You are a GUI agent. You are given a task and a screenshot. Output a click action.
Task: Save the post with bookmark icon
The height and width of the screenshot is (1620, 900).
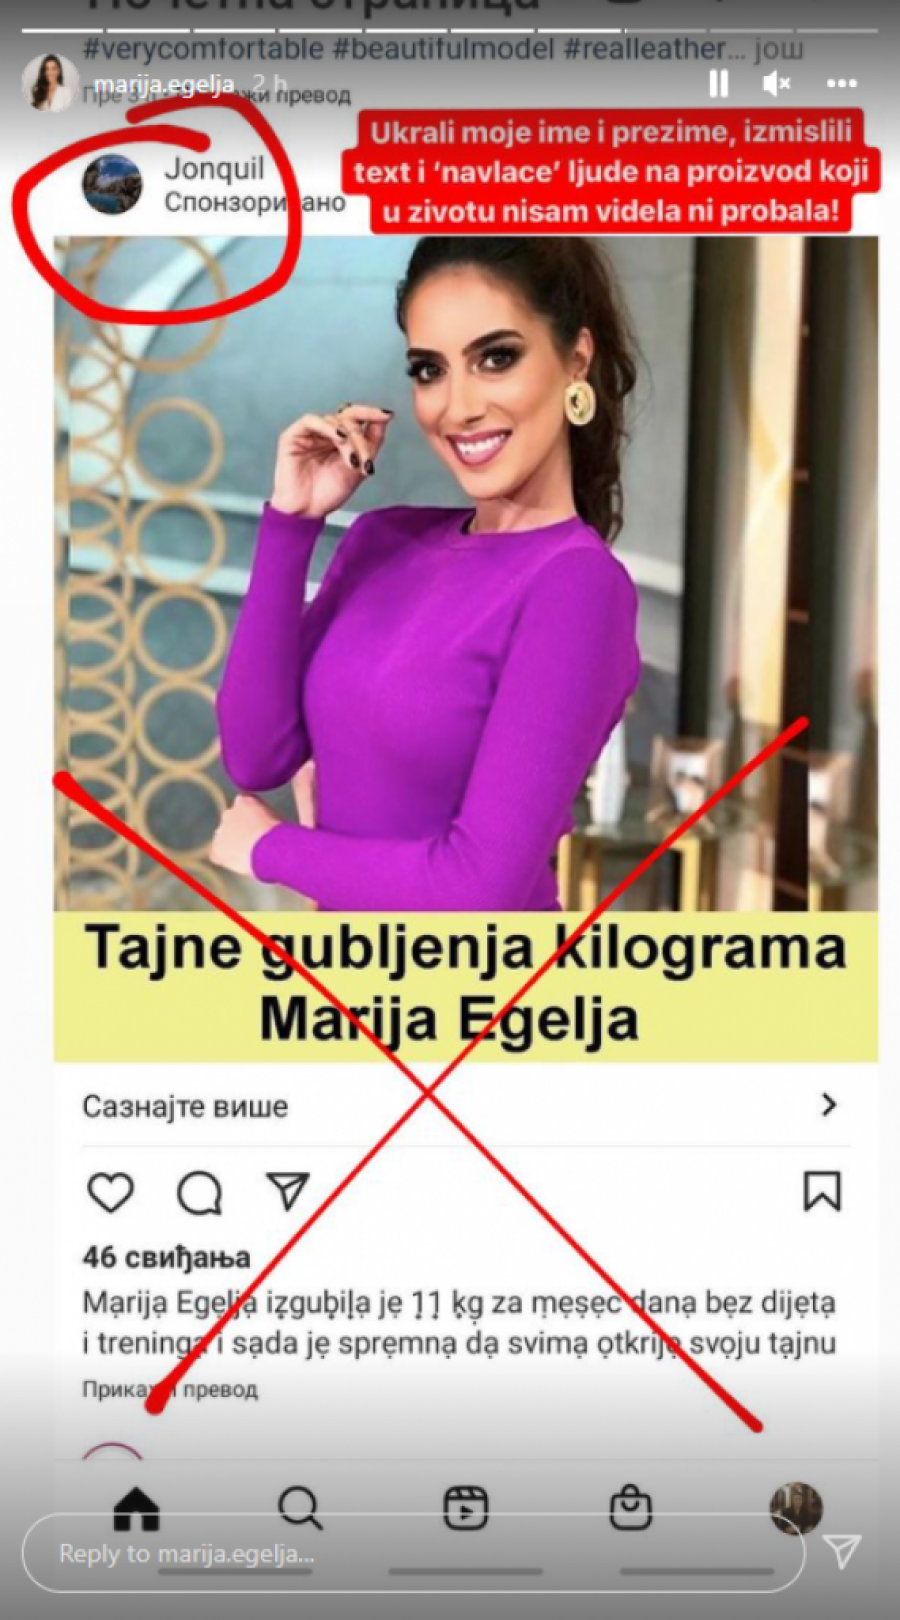(822, 1191)
